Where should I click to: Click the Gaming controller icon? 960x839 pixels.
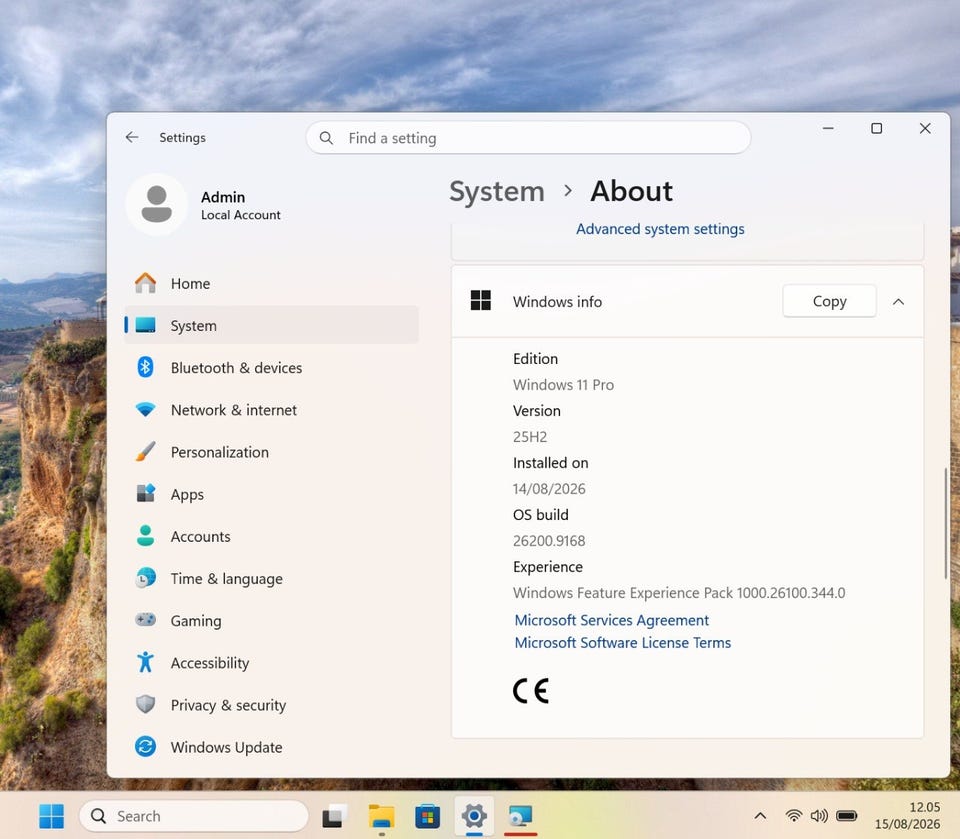pyautogui.click(x=145, y=620)
